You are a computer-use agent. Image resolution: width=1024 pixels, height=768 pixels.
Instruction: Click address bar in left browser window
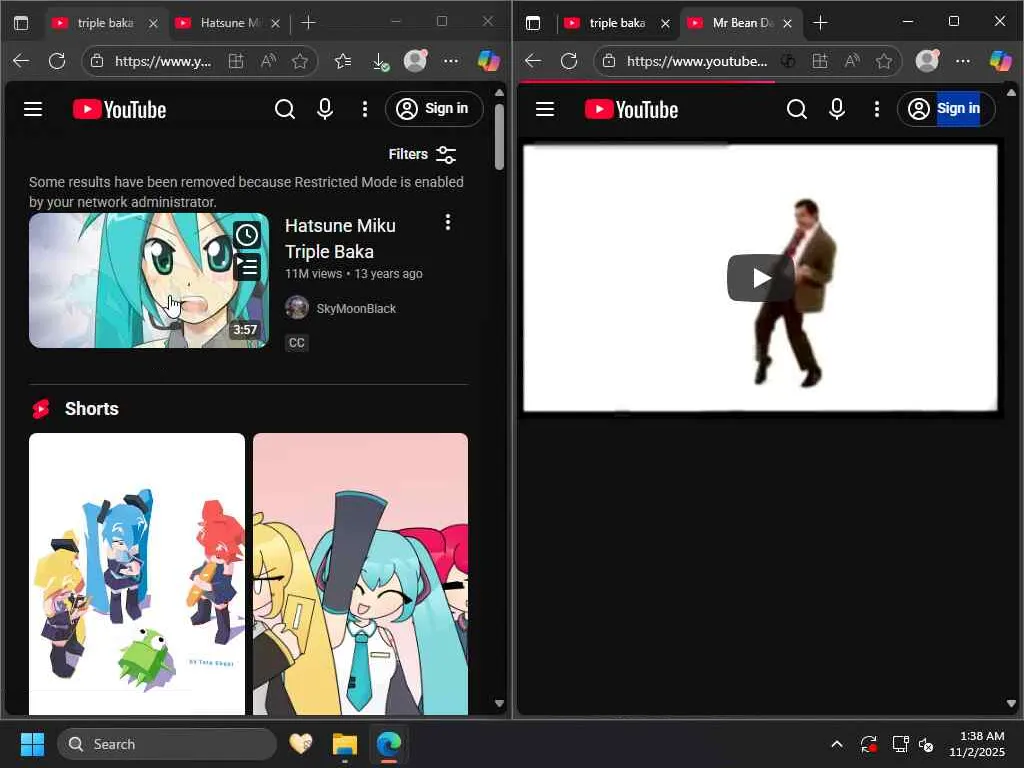point(163,61)
